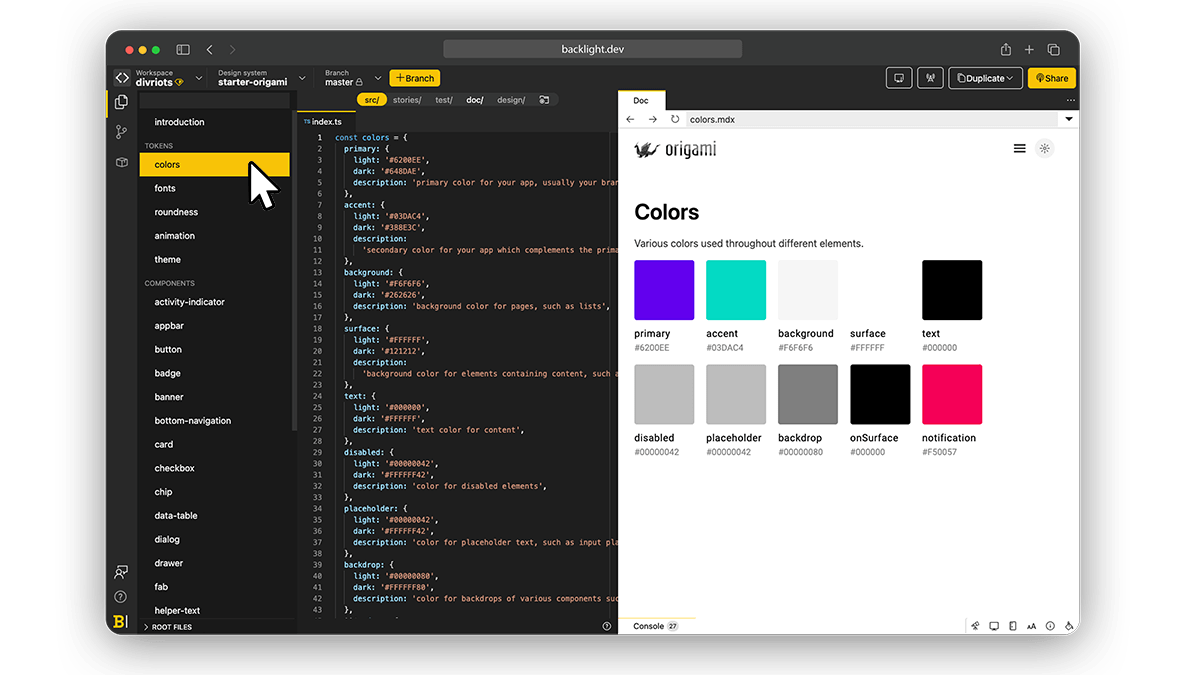
Task: Select the src/ folder tab
Action: [372, 100]
